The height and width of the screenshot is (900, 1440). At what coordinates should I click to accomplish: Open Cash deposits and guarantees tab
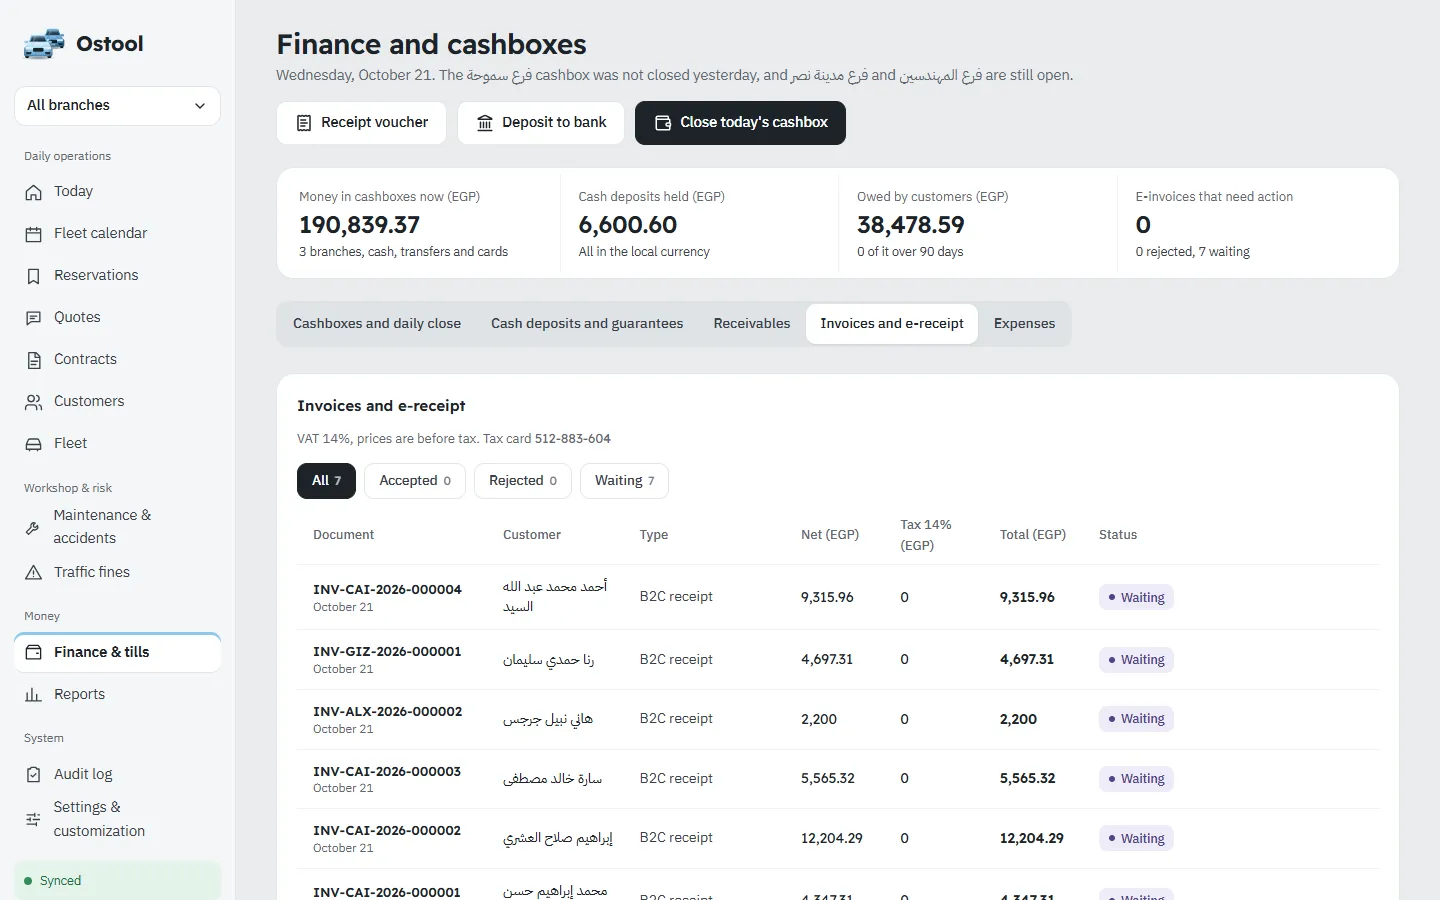(x=587, y=324)
